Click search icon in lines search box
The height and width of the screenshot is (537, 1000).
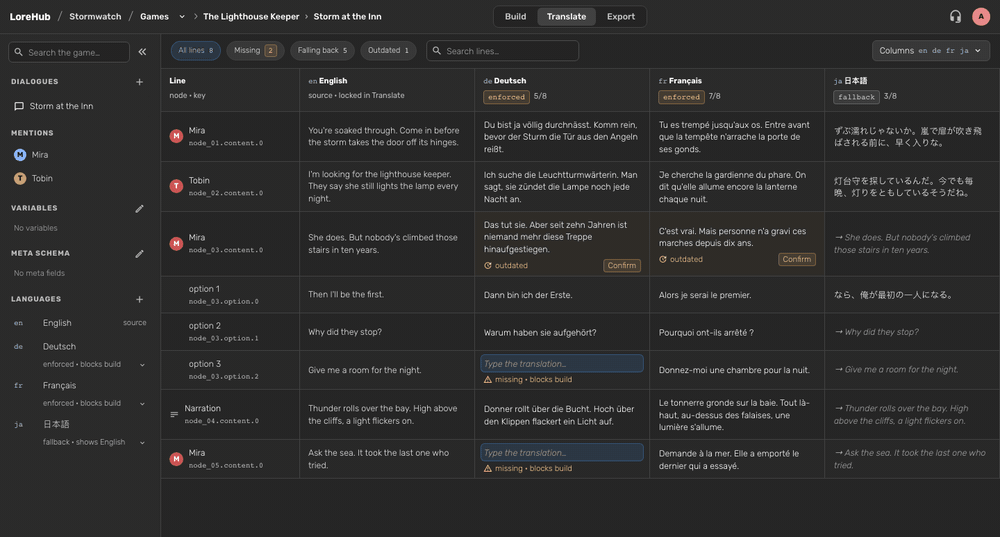[x=437, y=50]
